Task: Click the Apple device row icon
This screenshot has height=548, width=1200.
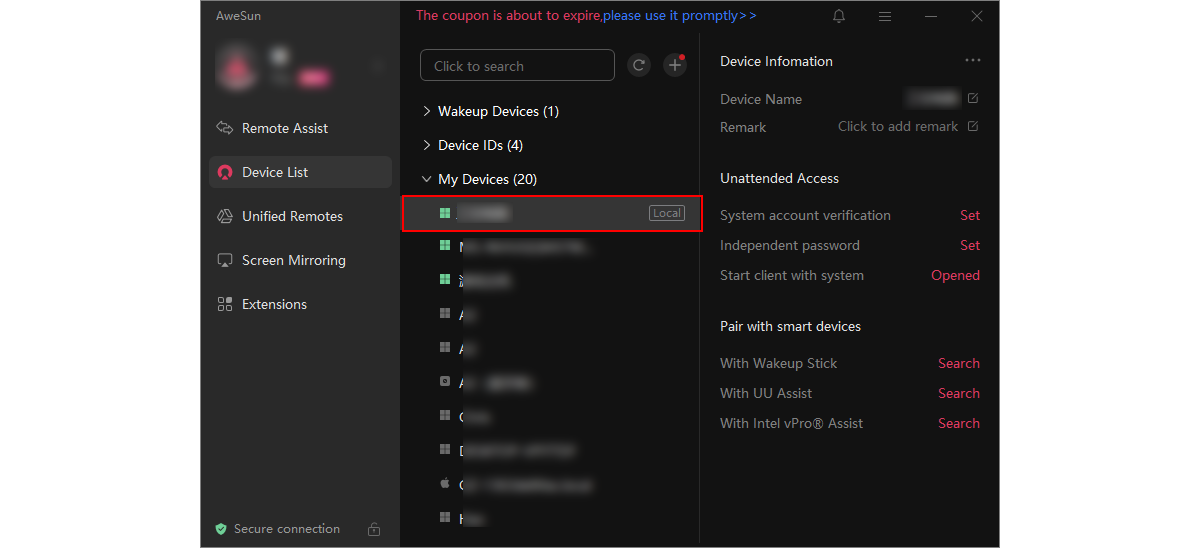Action: click(445, 483)
